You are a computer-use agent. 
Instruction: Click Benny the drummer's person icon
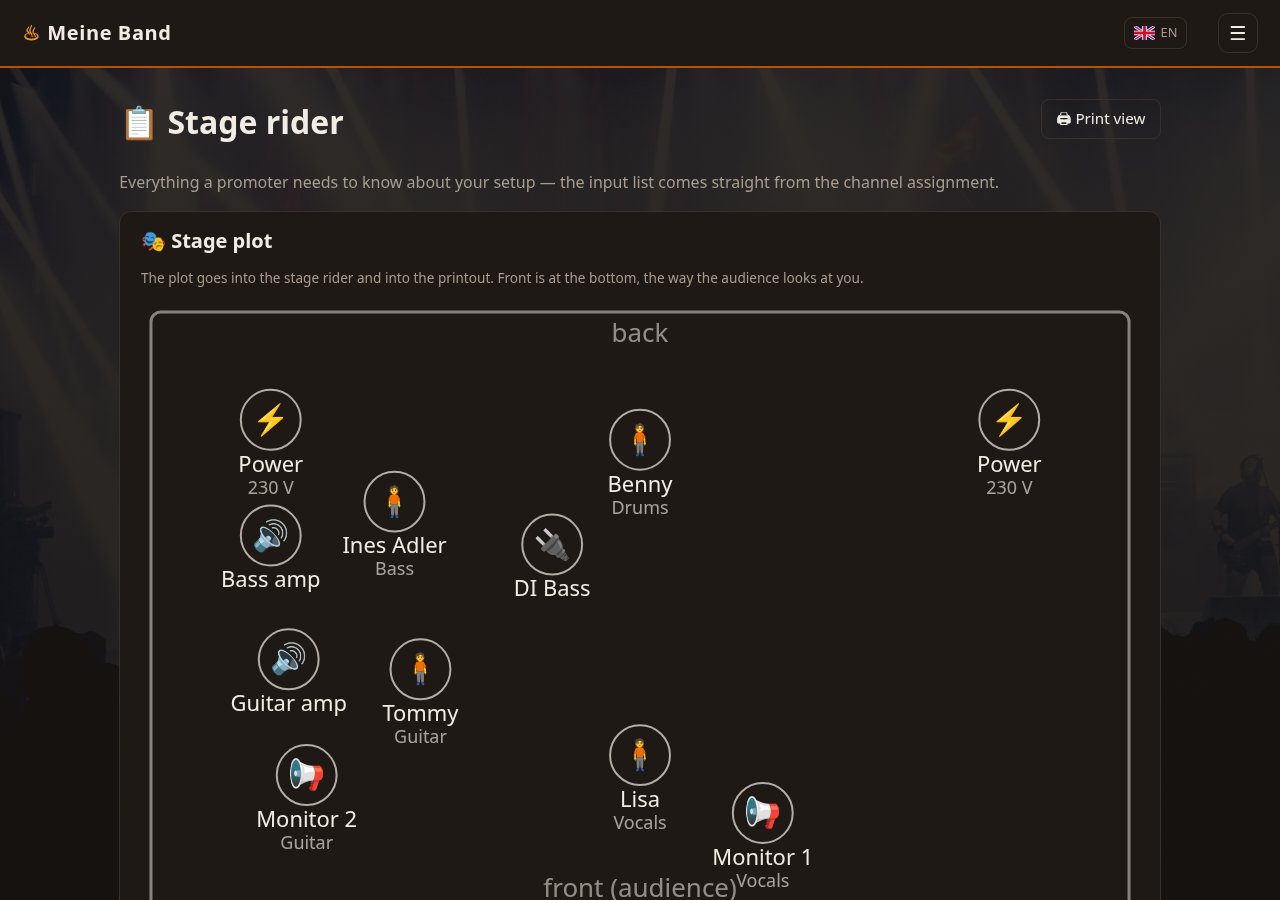(640, 440)
